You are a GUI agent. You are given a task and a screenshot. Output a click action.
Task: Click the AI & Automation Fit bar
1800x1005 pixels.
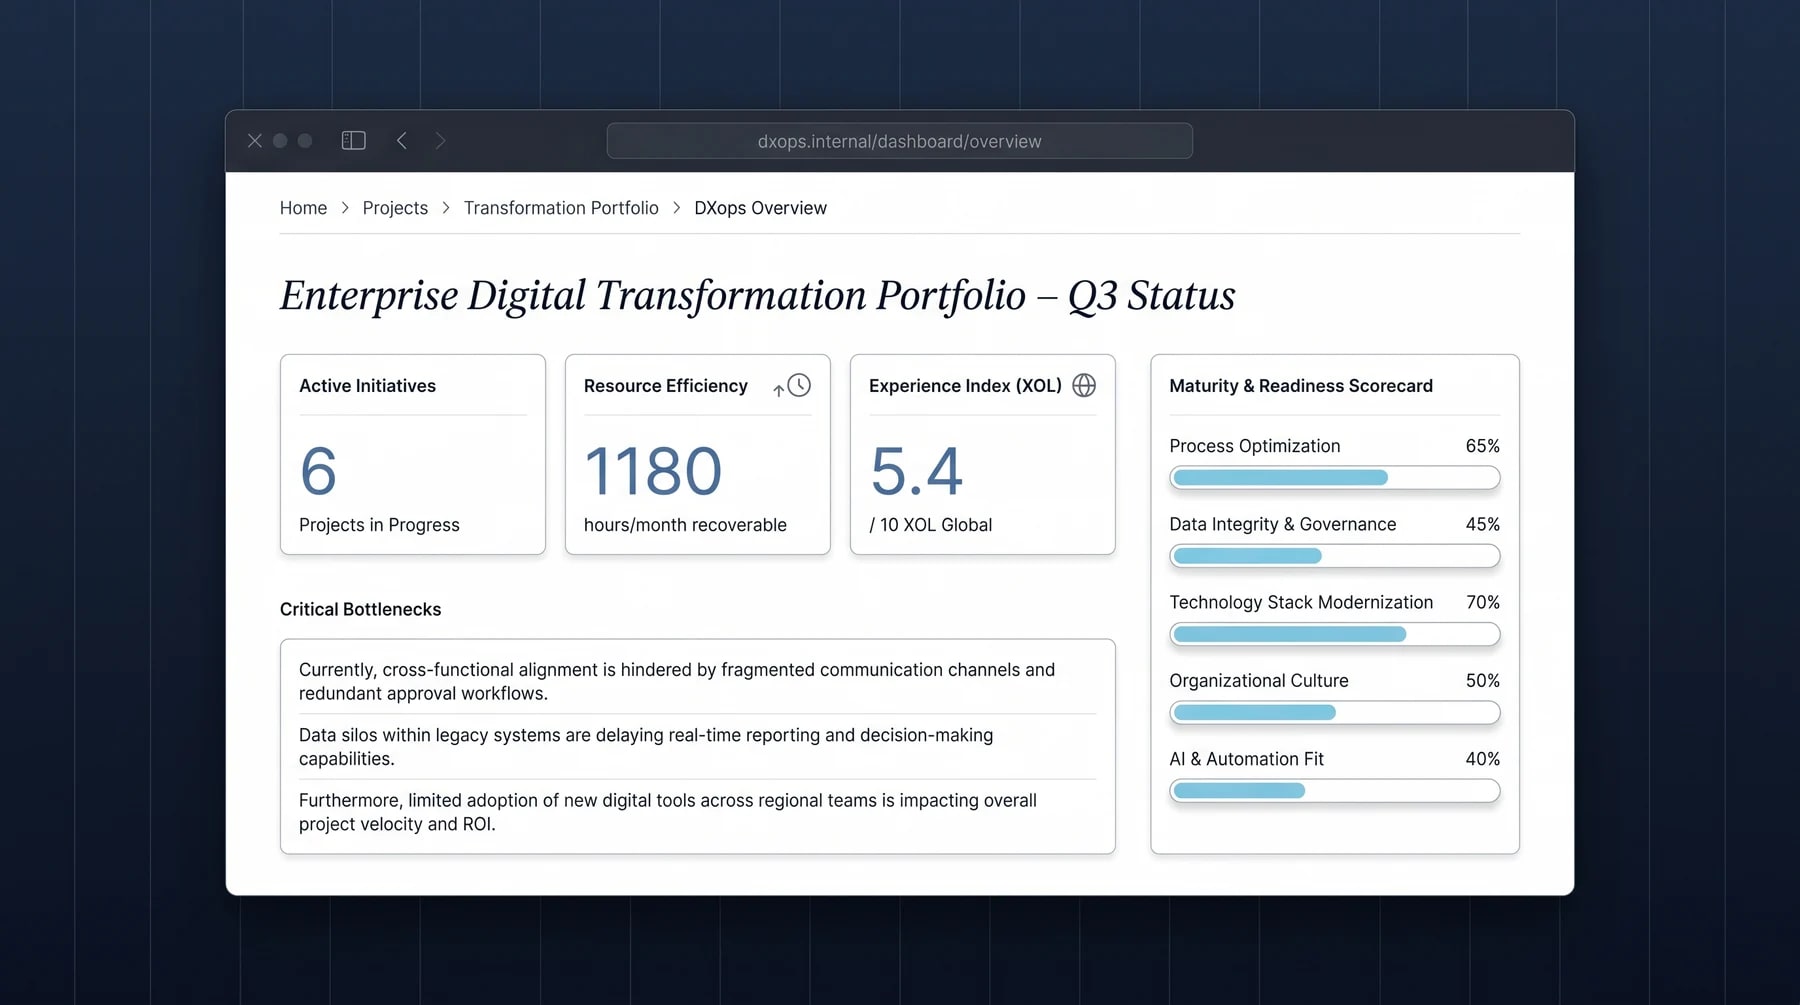tap(1334, 791)
